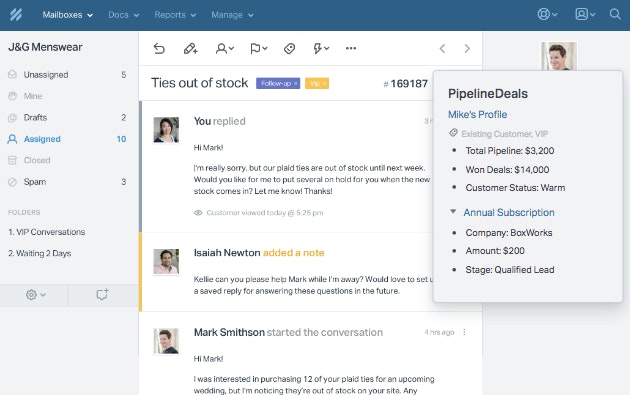
Task: Click 'Won Deals: $14,000' entry
Action: click(x=507, y=170)
